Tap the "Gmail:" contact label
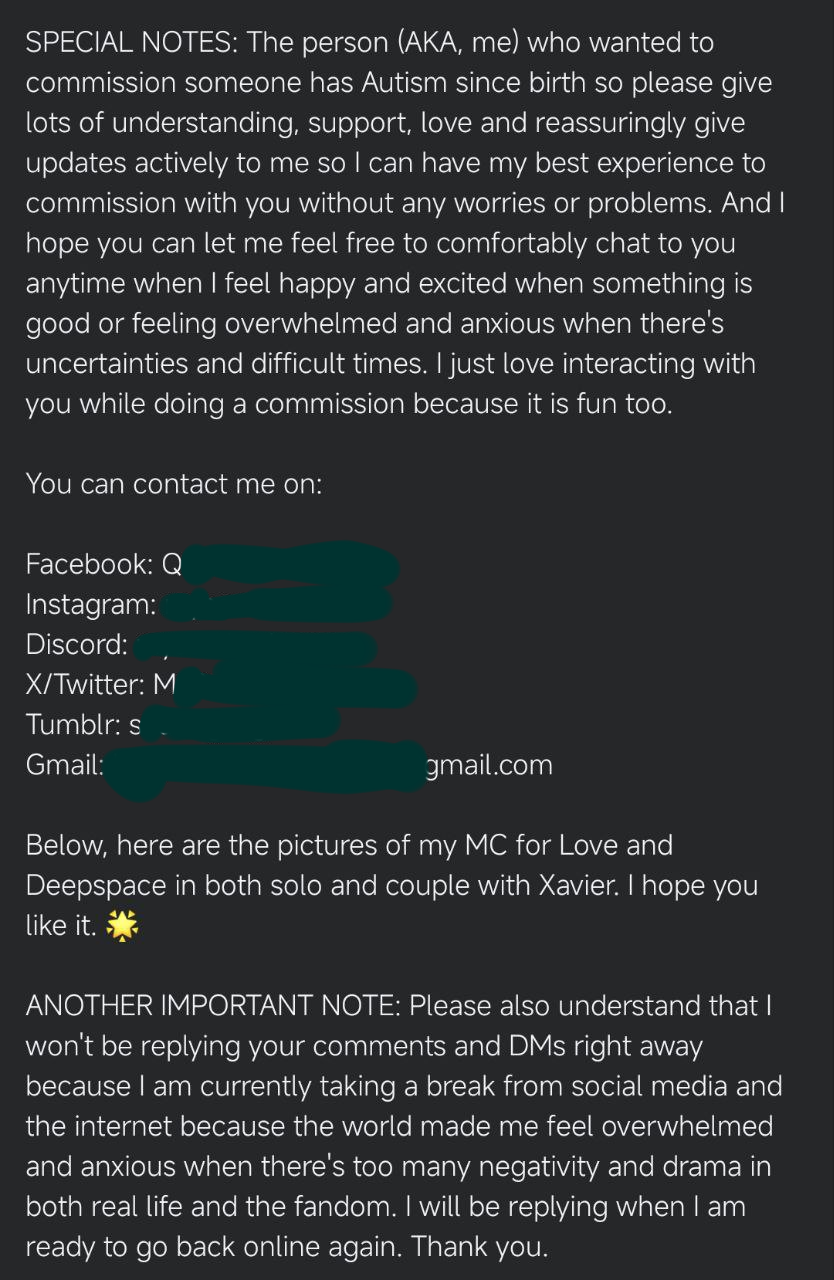Viewport: 834px width, 1280px height. coord(65,765)
